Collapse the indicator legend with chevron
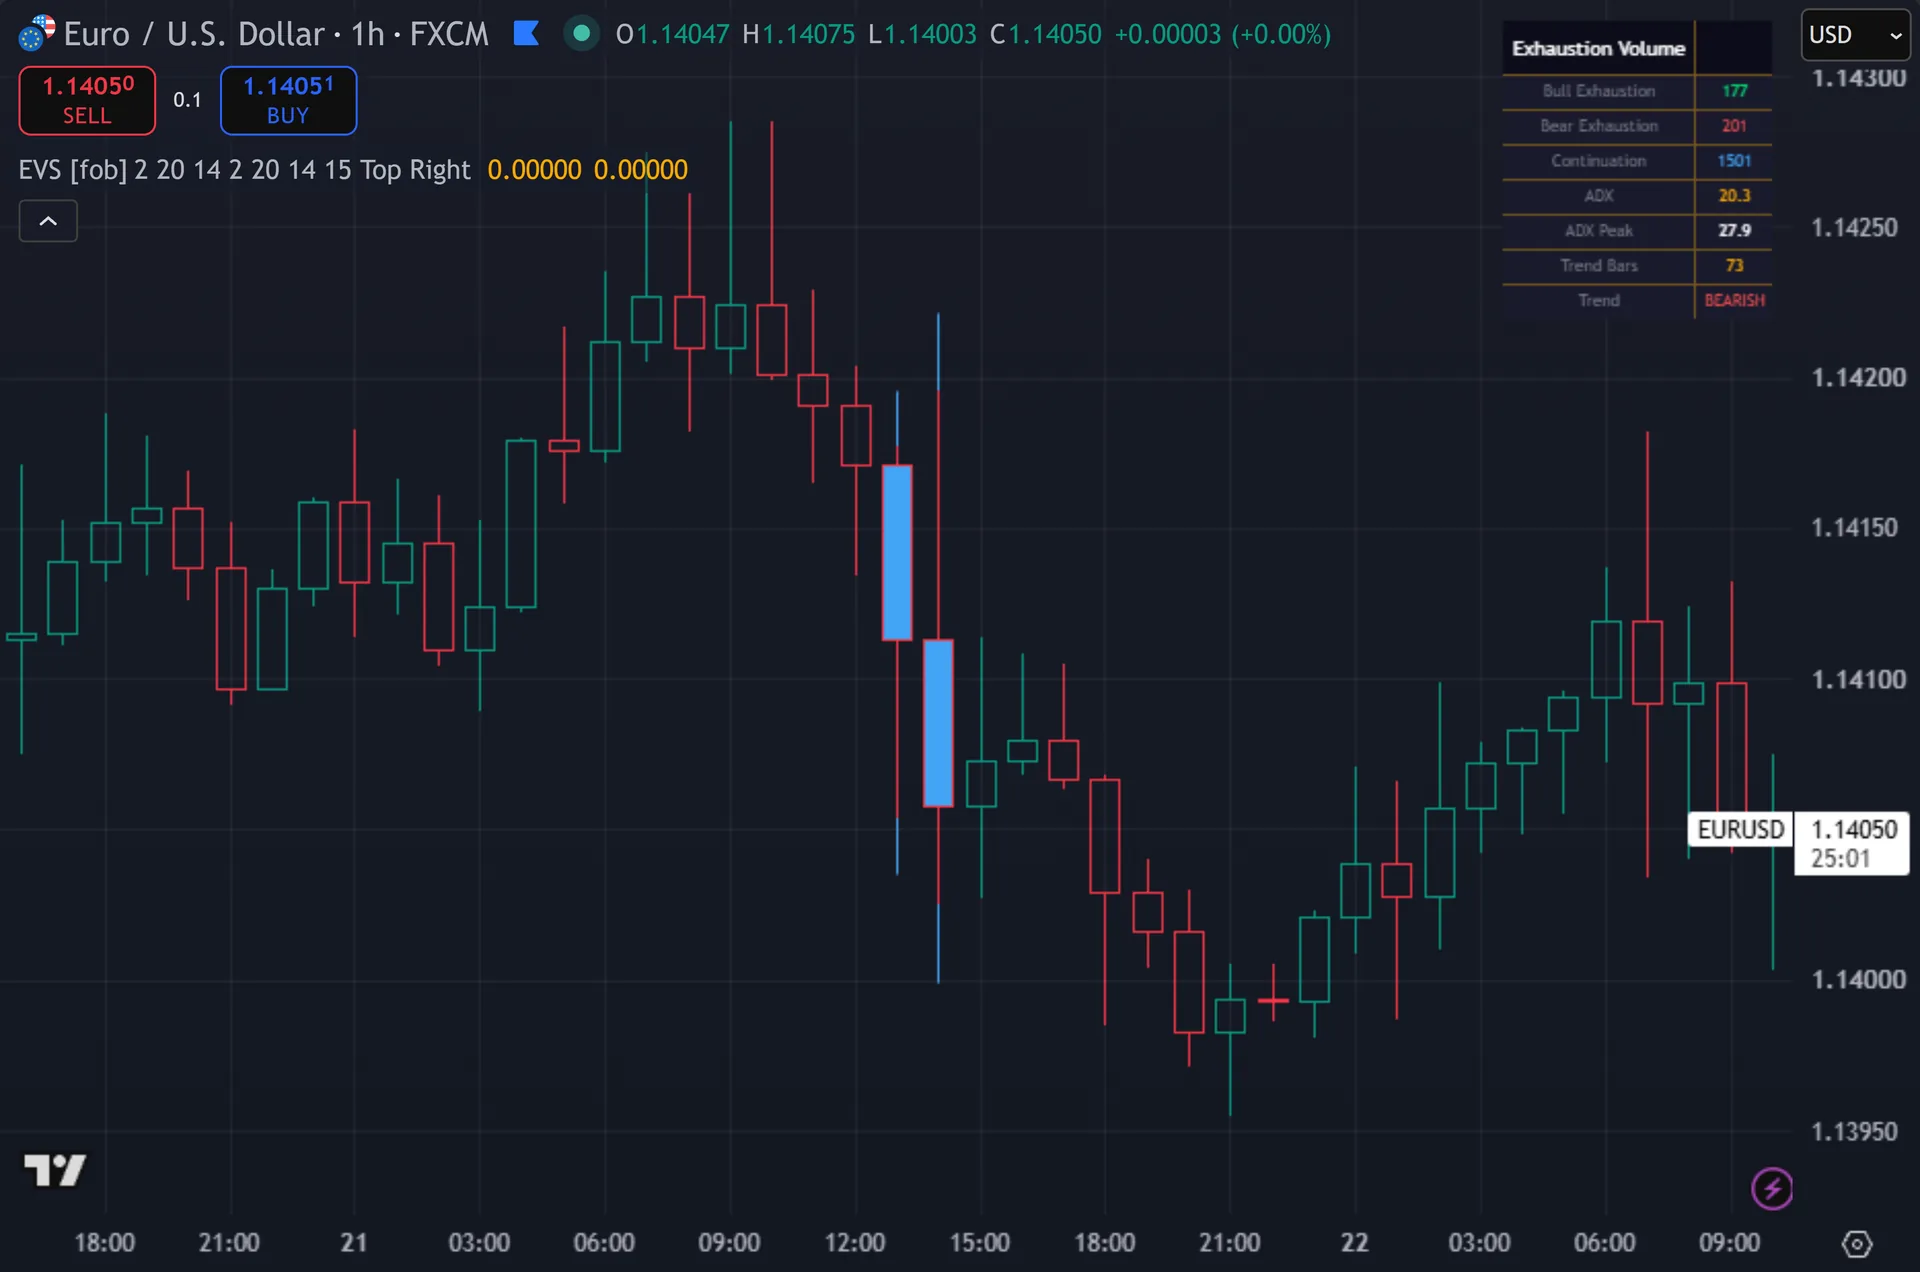 click(x=48, y=221)
